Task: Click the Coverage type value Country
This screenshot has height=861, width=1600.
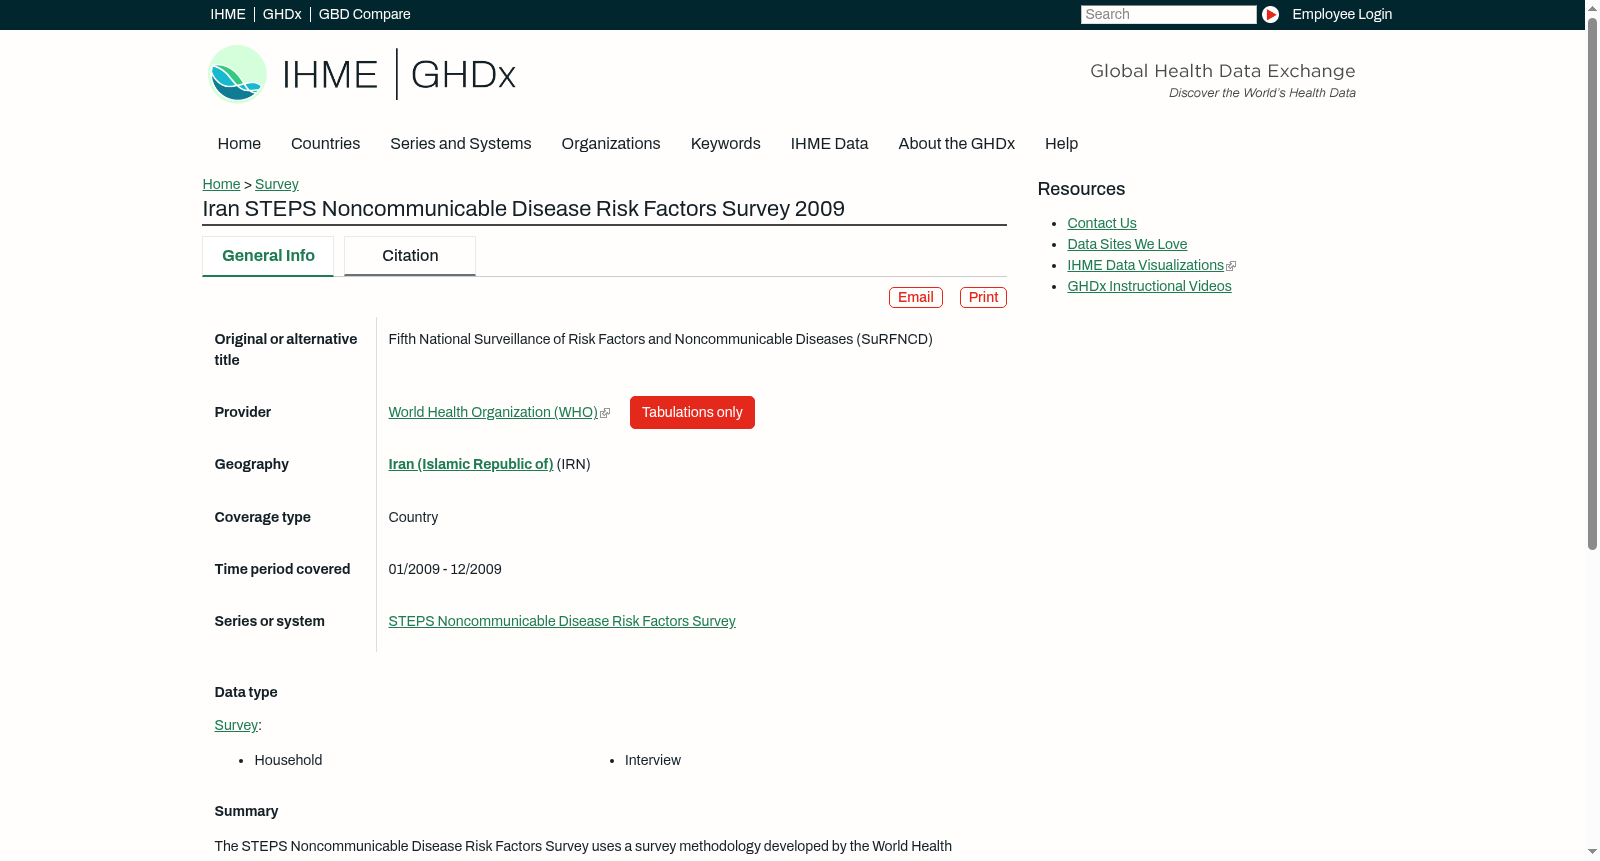Action: (413, 518)
